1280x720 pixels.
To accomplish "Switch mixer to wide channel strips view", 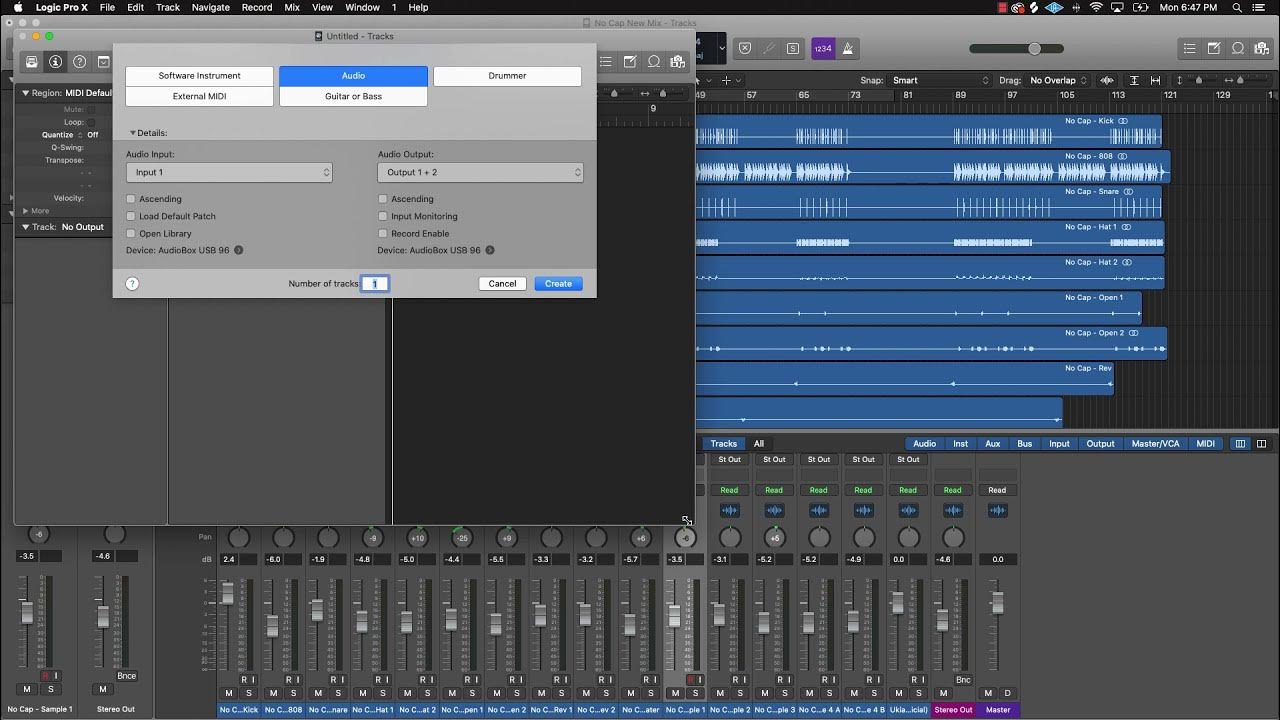I will click(1262, 444).
